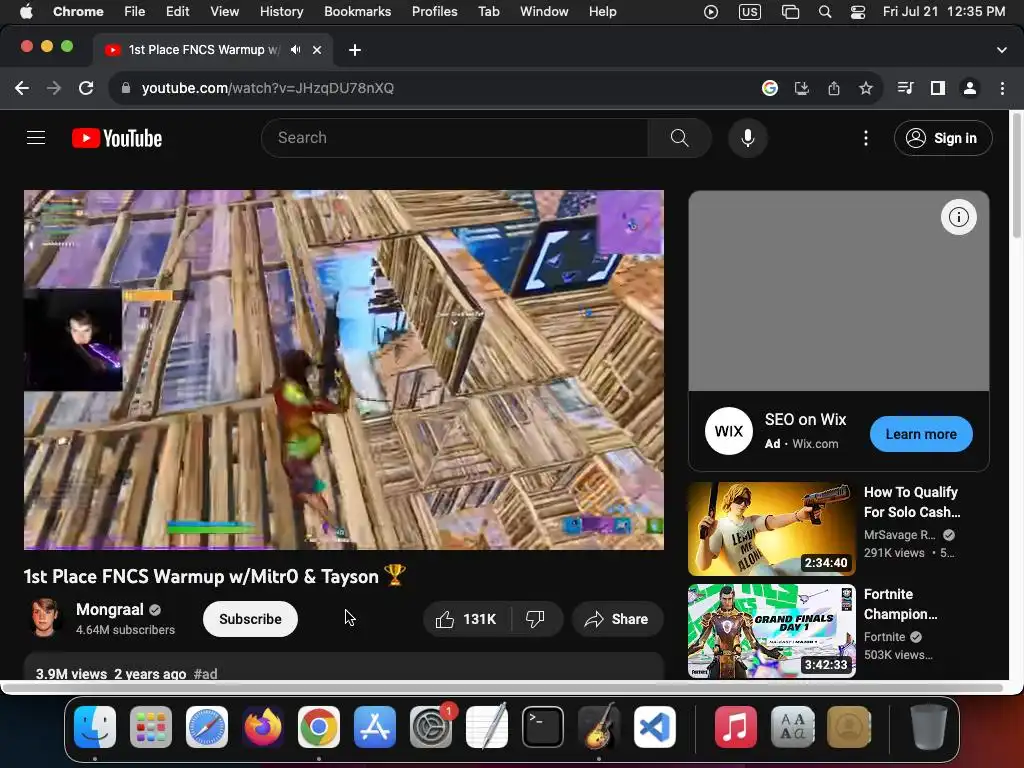This screenshot has width=1024, height=768.
Task: Go to the YouTube home logo
Action: coord(117,138)
